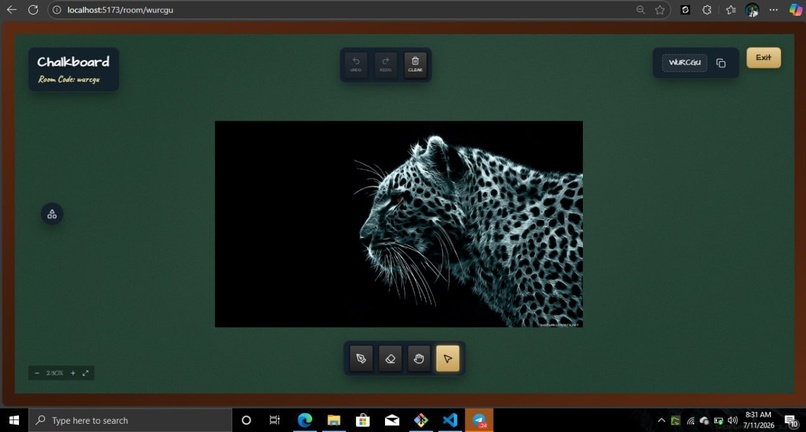Image resolution: width=806 pixels, height=432 pixels.
Task: Add this page to favorites
Action: coord(660,10)
